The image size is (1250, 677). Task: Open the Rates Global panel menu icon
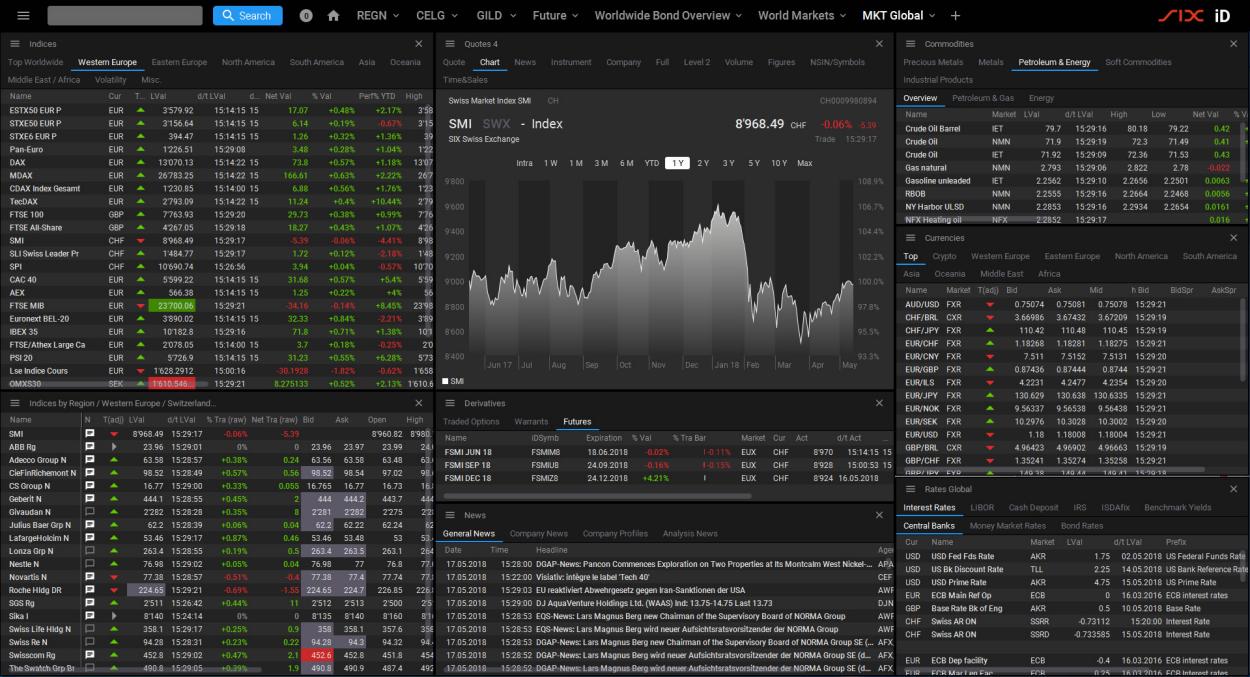point(911,489)
